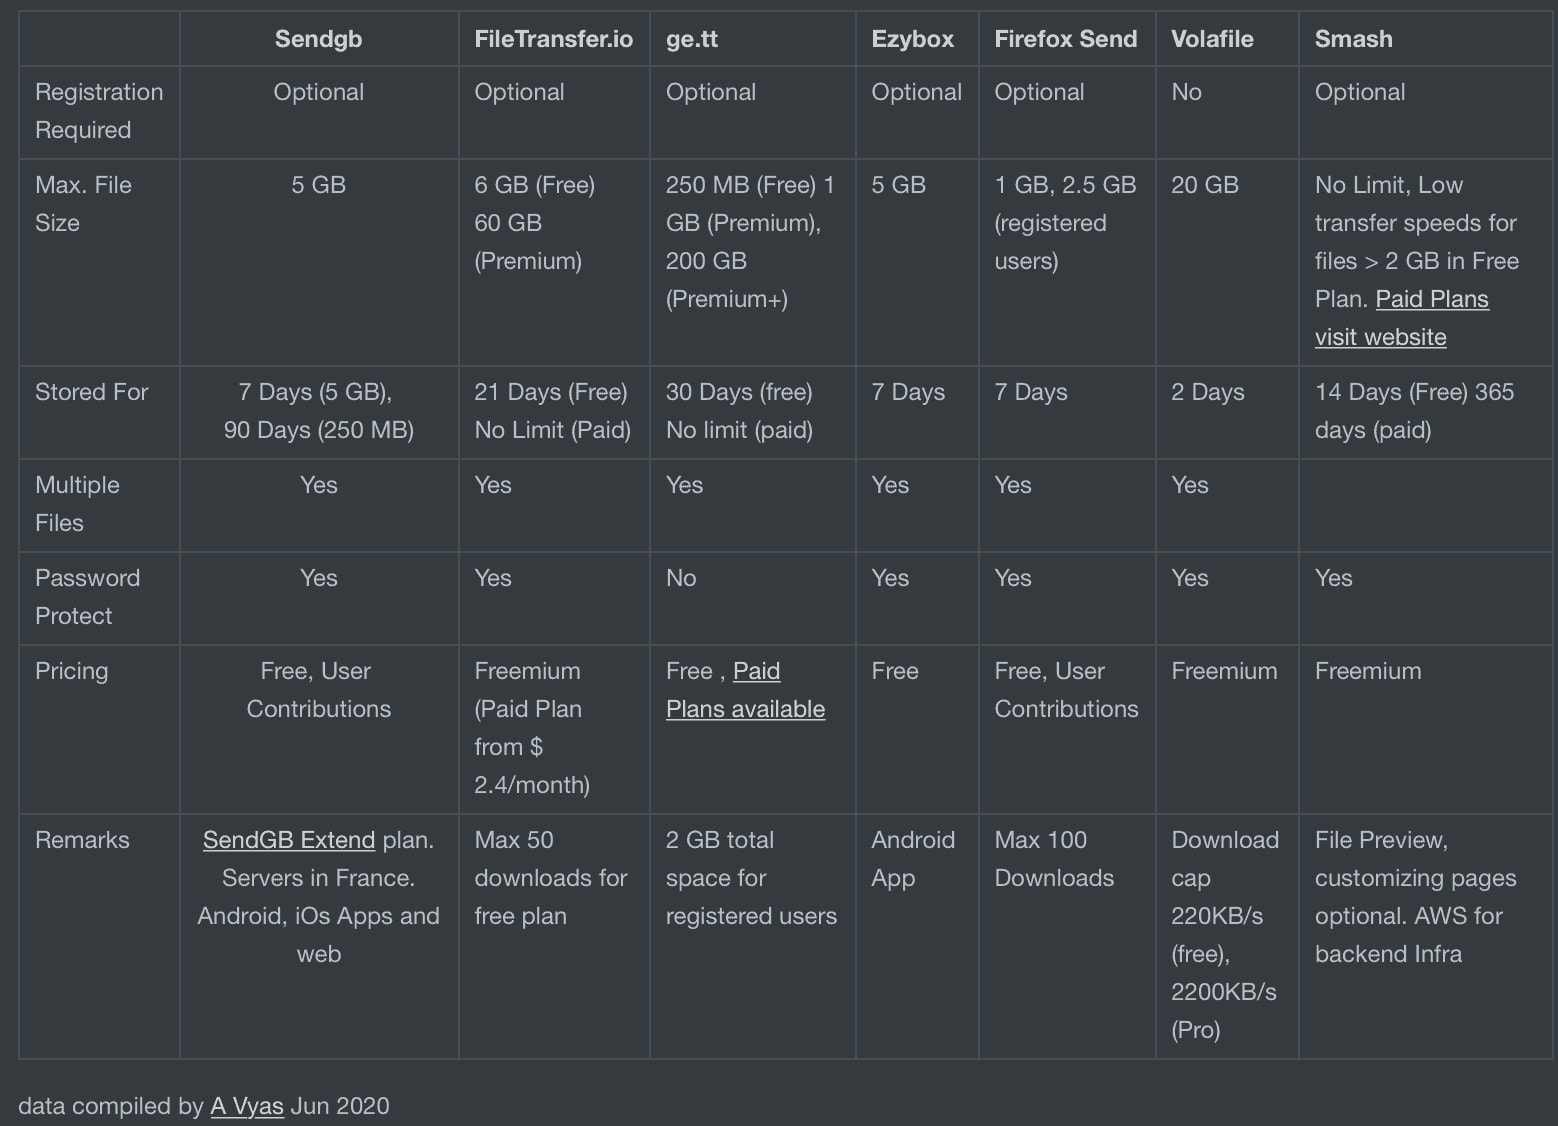Click the Registration Required row label
Screen dimensions: 1558x1126
pos(99,111)
